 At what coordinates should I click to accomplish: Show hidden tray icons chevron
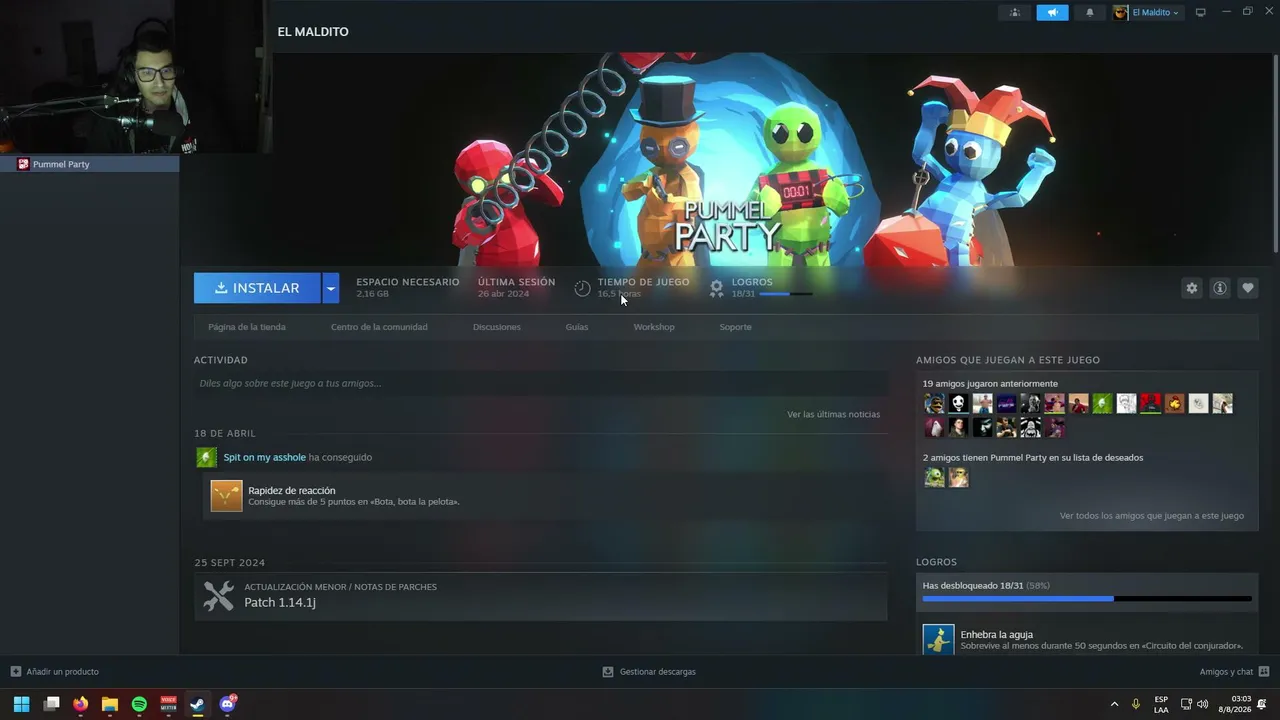(x=1114, y=704)
